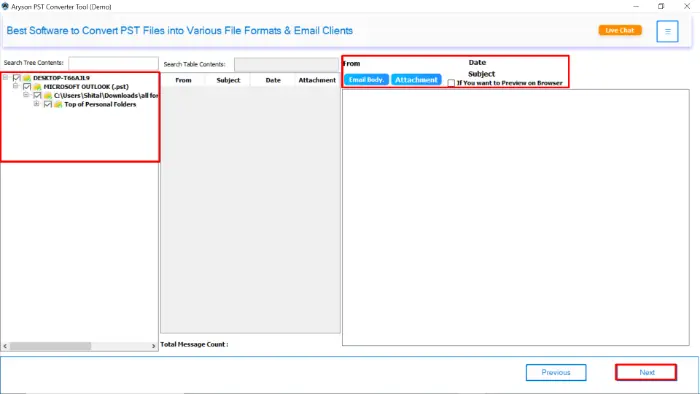Toggle the MICROSOFT OUTLOOK (.pst) checkbox
Viewport: 700px width, 394px height.
27,87
